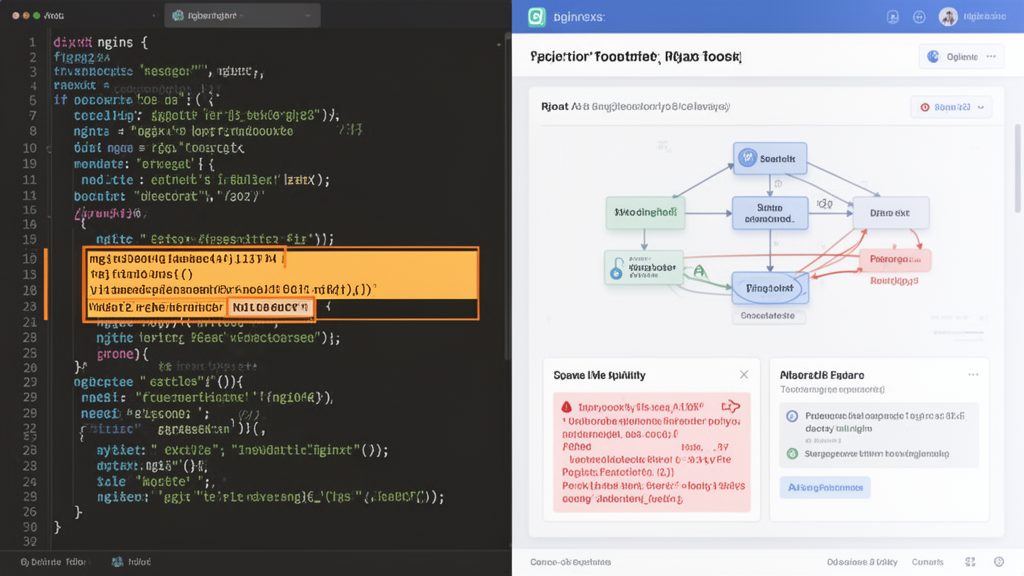Close the left bottom card with its X

(x=744, y=375)
